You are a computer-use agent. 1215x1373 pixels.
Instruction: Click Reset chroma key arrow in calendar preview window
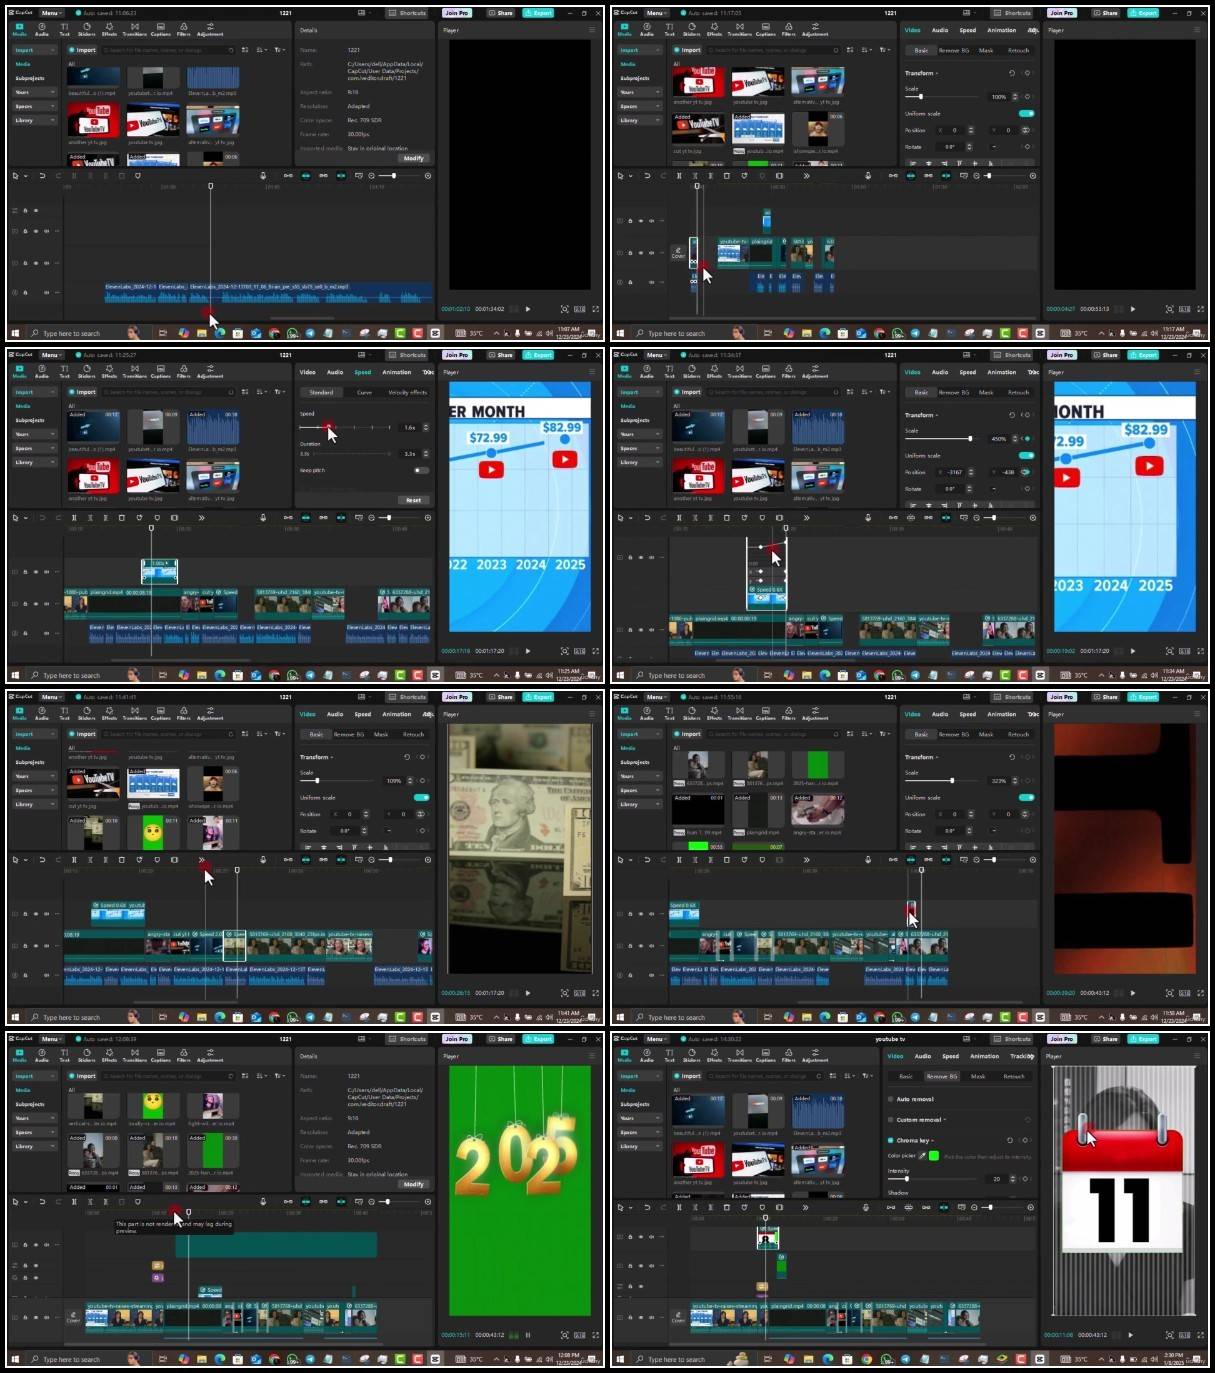coord(1010,1140)
